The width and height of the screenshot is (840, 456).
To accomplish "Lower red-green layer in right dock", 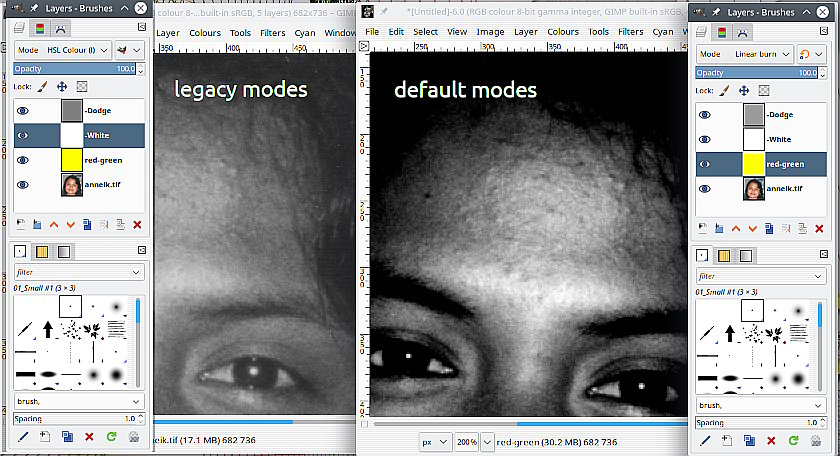I will point(752,229).
